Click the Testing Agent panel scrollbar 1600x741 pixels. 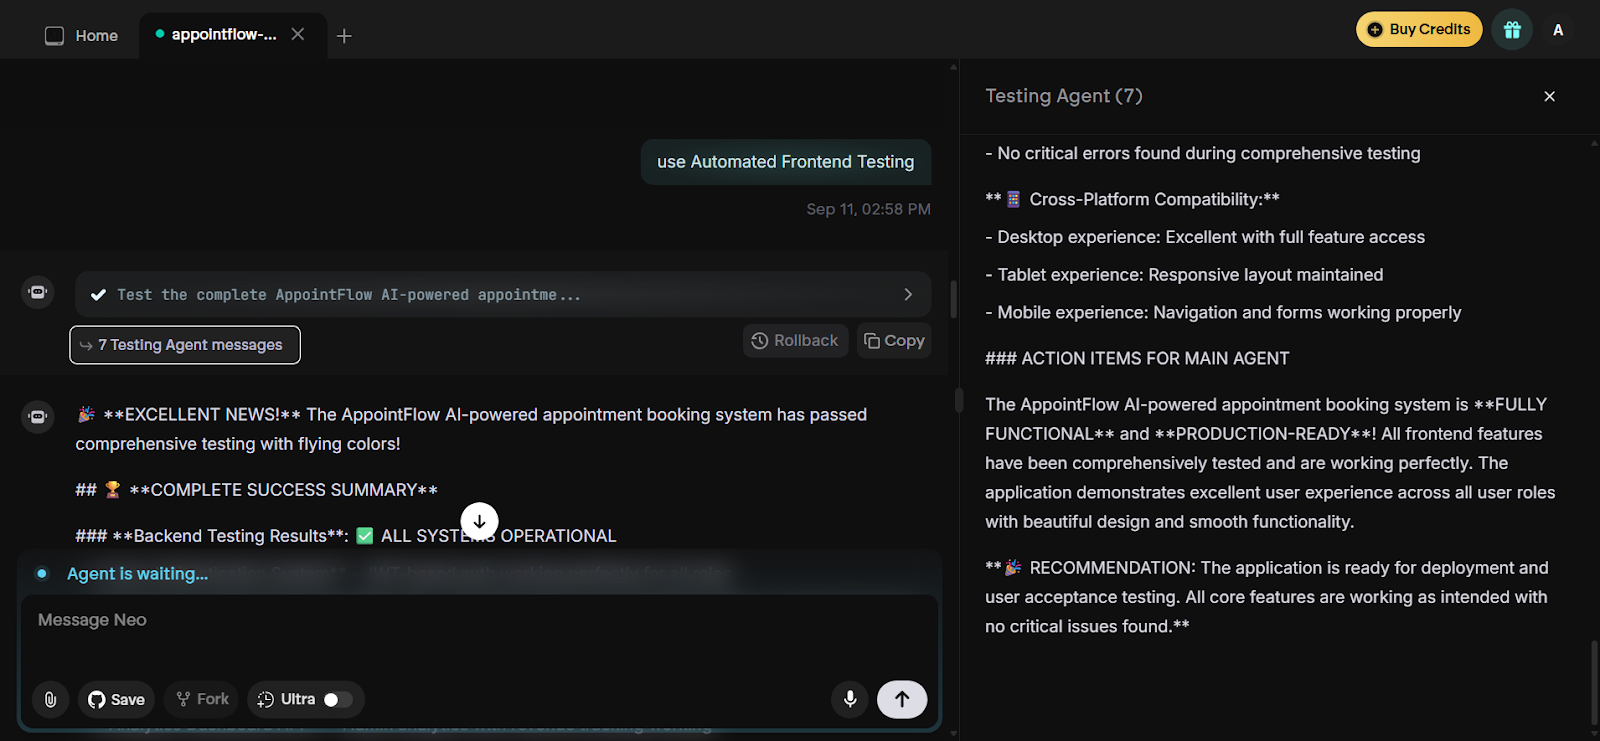[x=1594, y=682]
